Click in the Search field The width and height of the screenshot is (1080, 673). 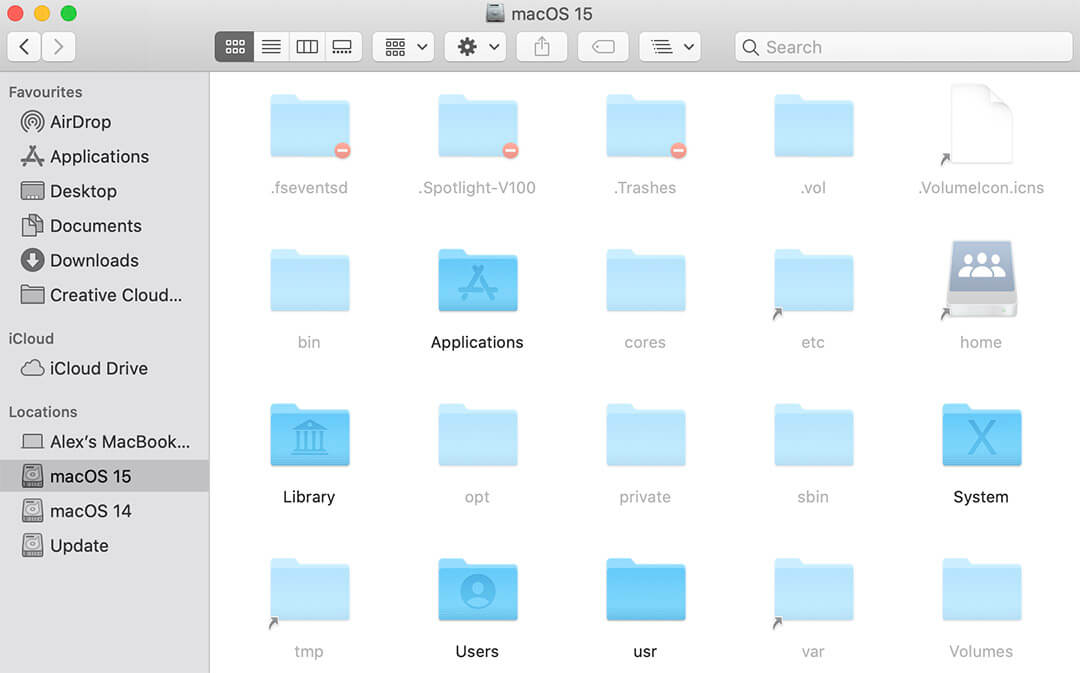(903, 47)
